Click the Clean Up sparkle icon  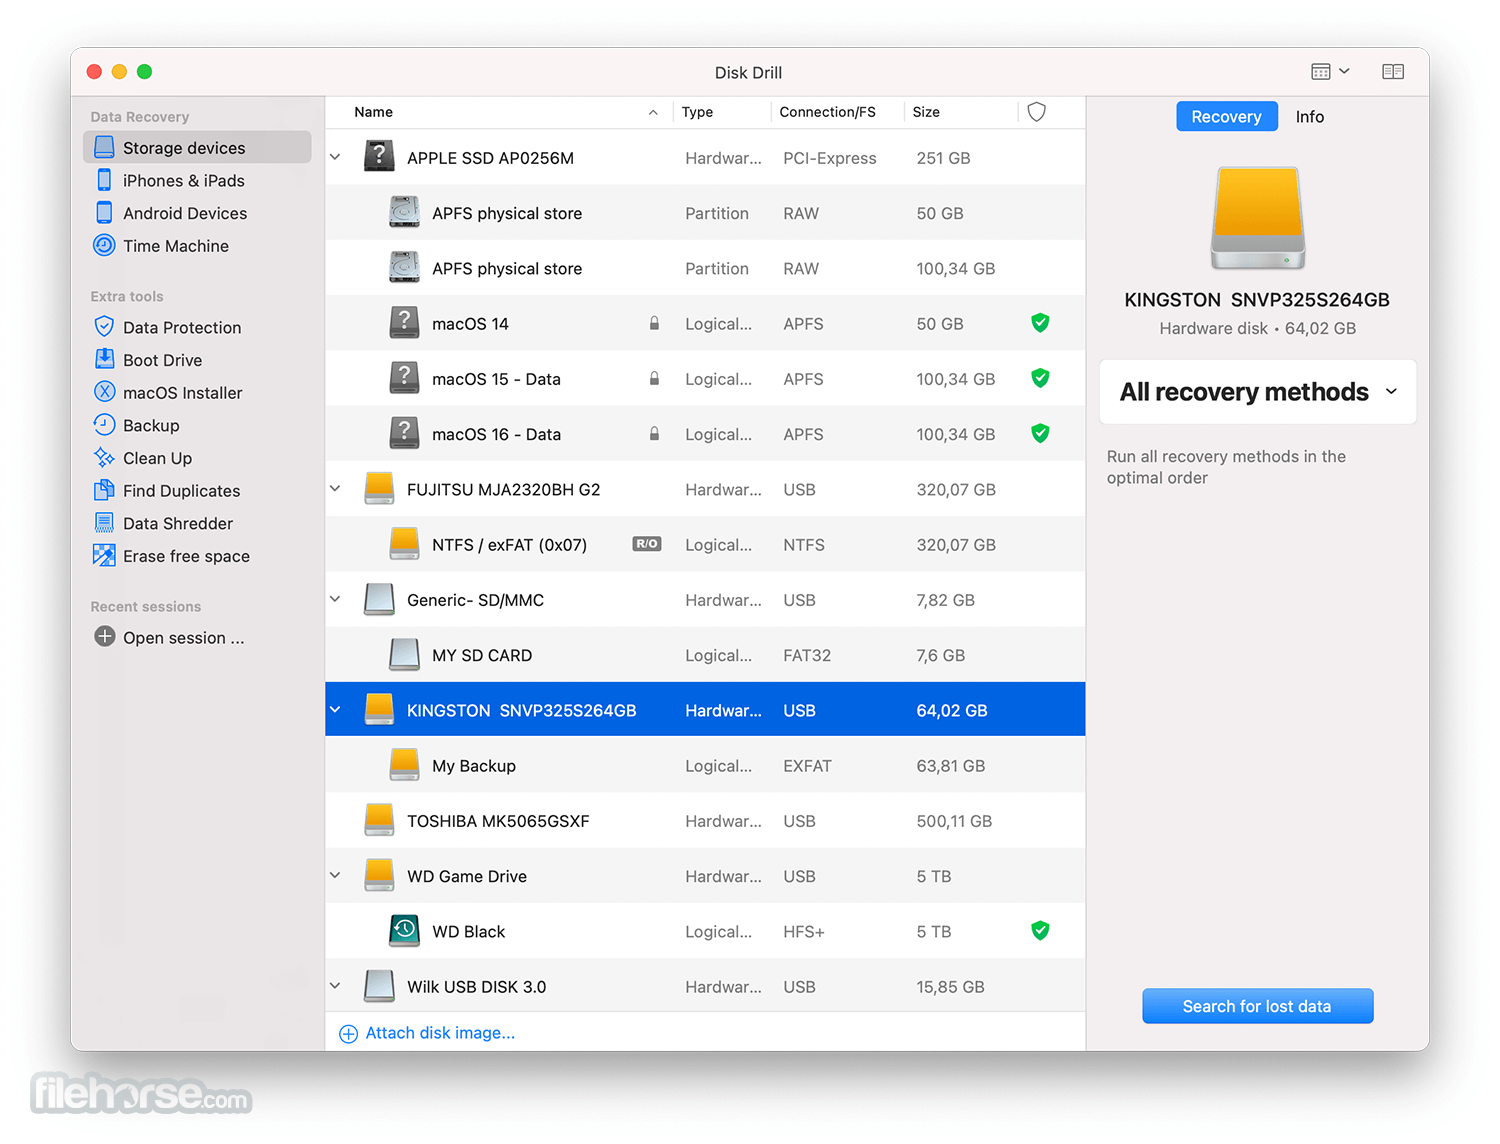point(104,458)
